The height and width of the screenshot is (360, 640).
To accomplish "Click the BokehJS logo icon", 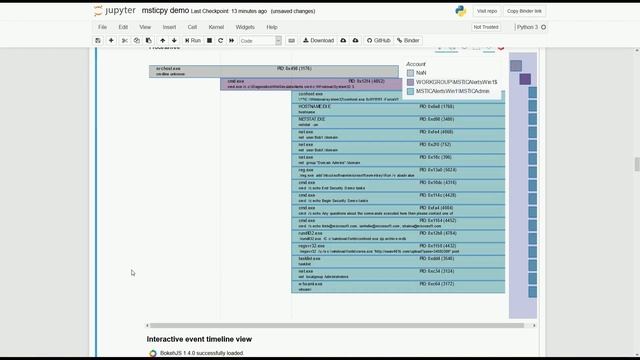I will tap(153, 353).
